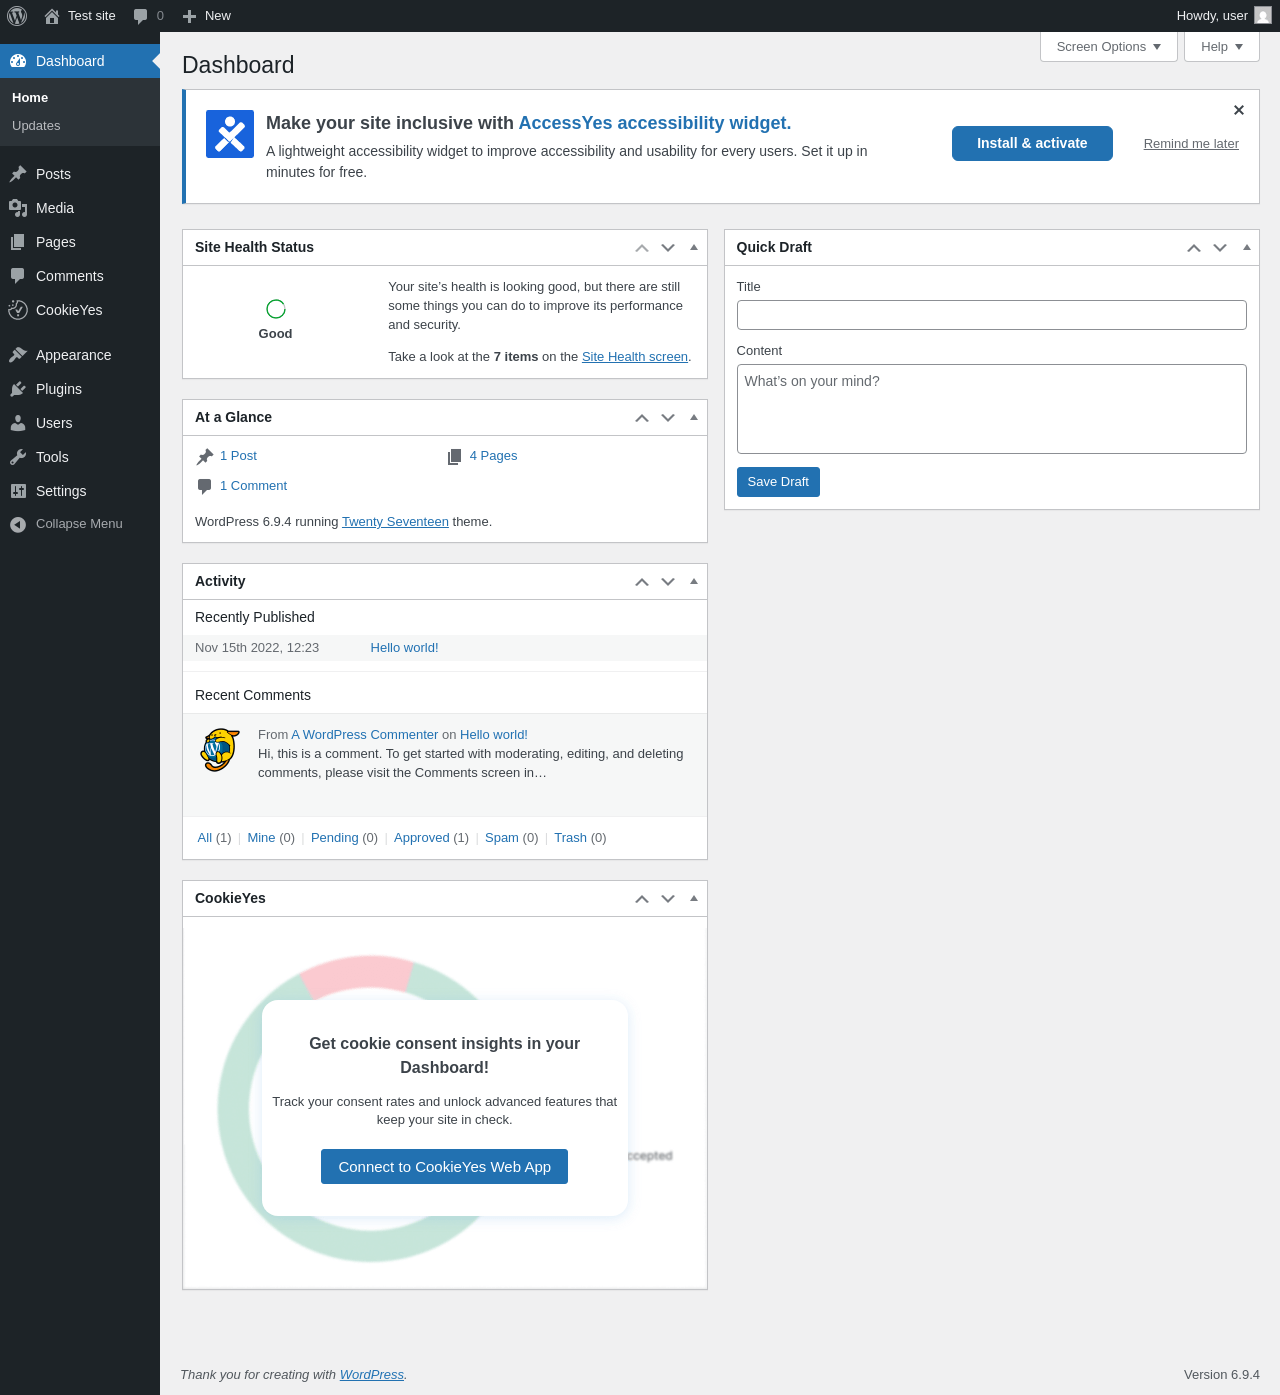Move Site Health Status box down
The width and height of the screenshot is (1280, 1395).
click(668, 248)
